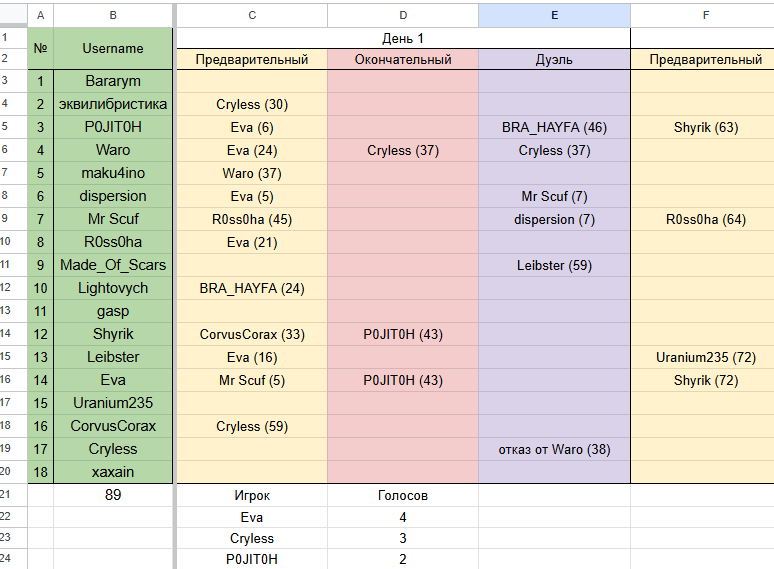Click the select-all corner box
This screenshot has height=569, width=774.
[x=13, y=15]
